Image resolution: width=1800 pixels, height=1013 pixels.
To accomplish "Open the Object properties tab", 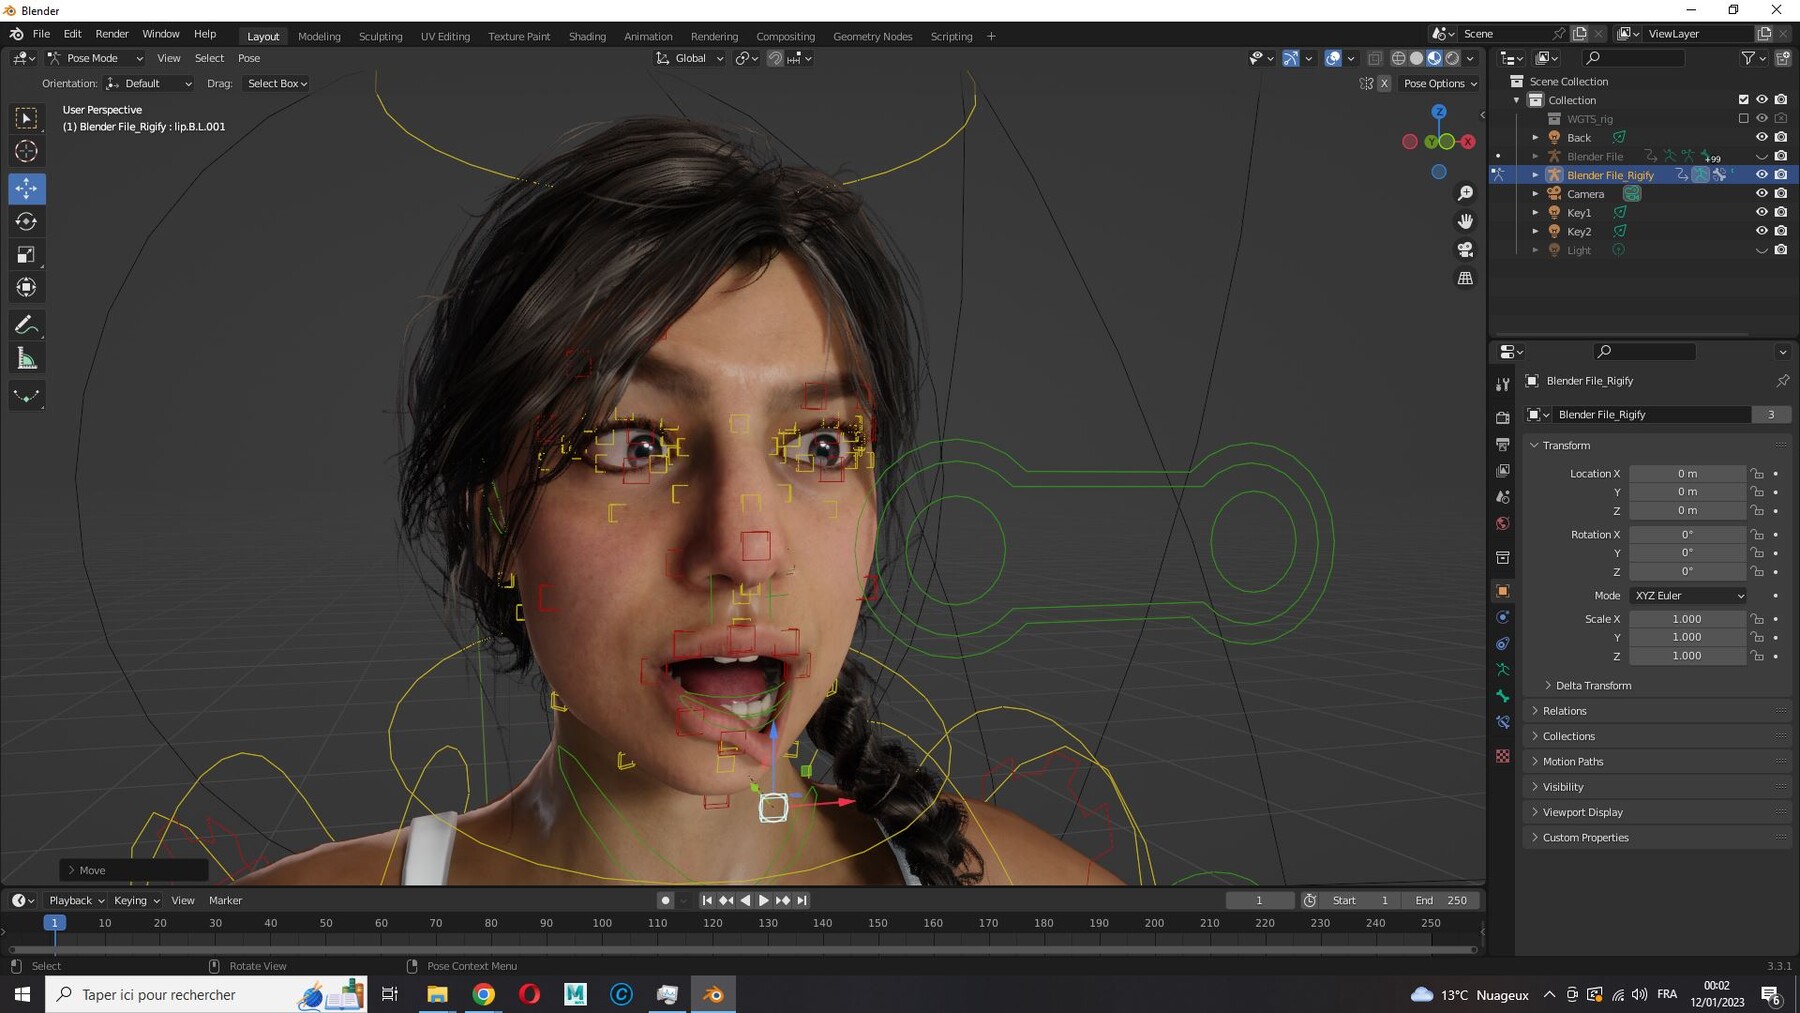I will coord(1502,591).
